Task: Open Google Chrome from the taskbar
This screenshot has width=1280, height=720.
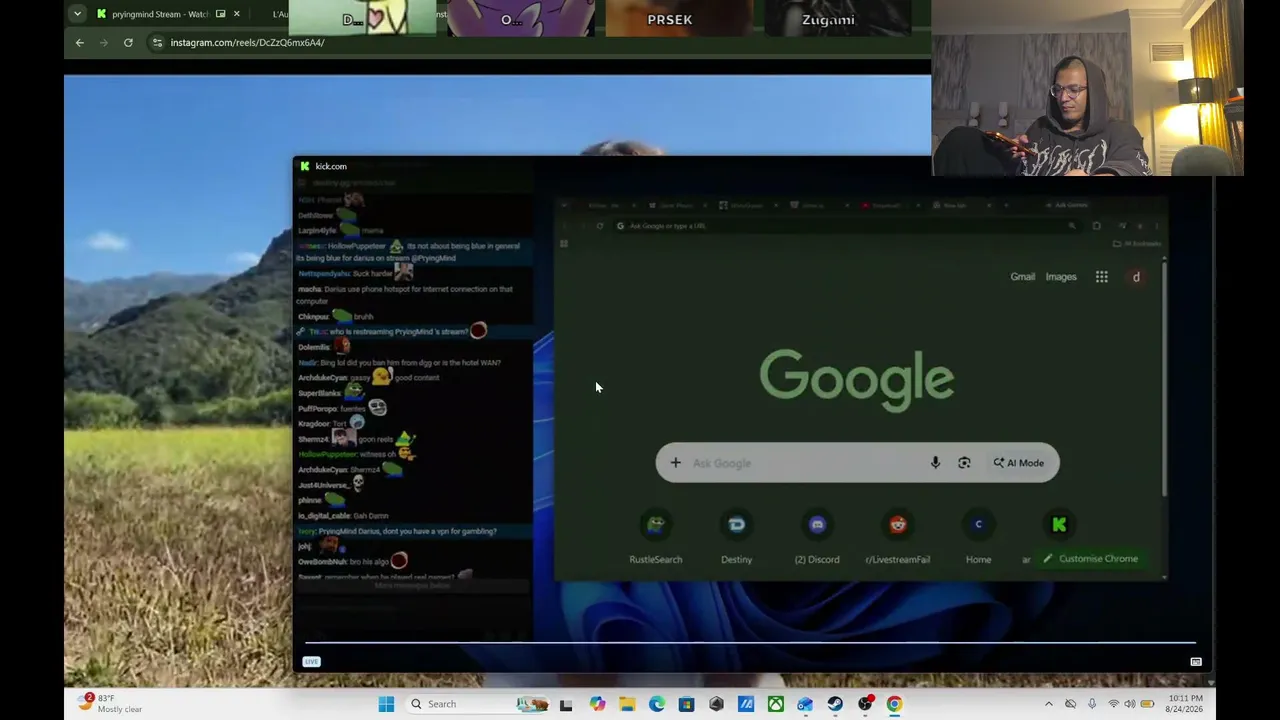Action: [x=894, y=704]
